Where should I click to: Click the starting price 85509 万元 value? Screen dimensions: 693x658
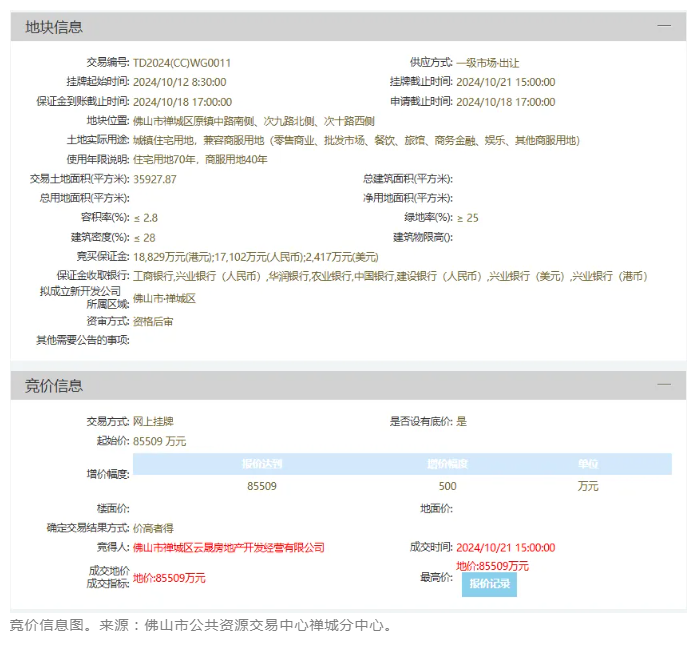pyautogui.click(x=160, y=441)
